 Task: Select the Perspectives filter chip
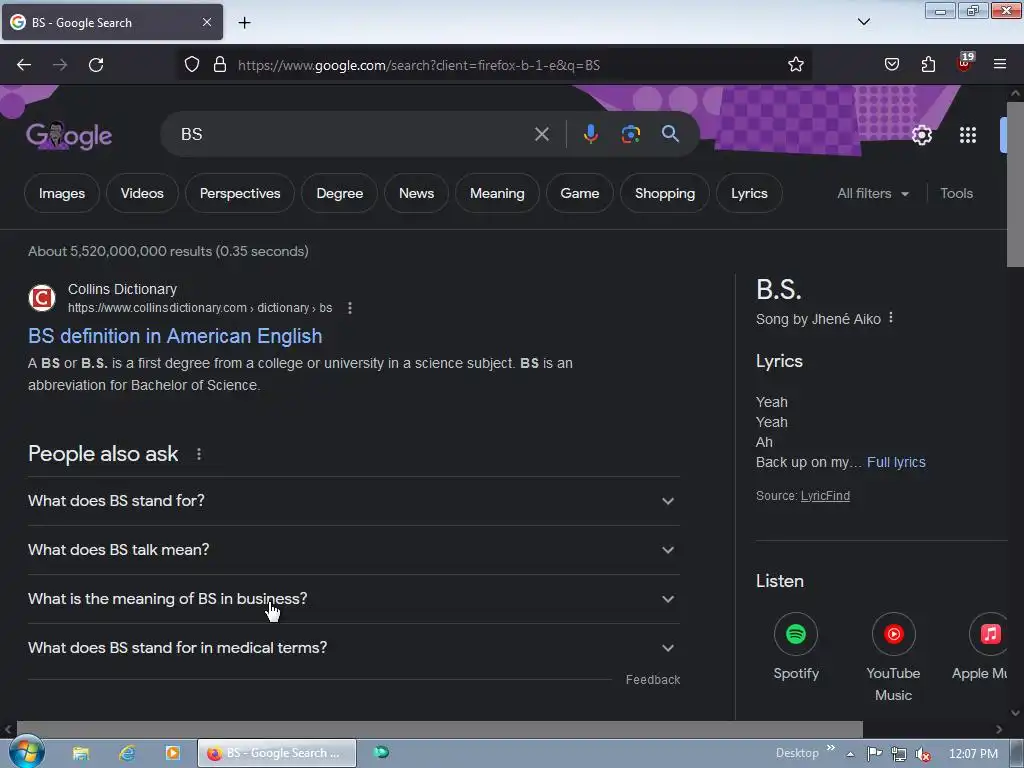[240, 193]
